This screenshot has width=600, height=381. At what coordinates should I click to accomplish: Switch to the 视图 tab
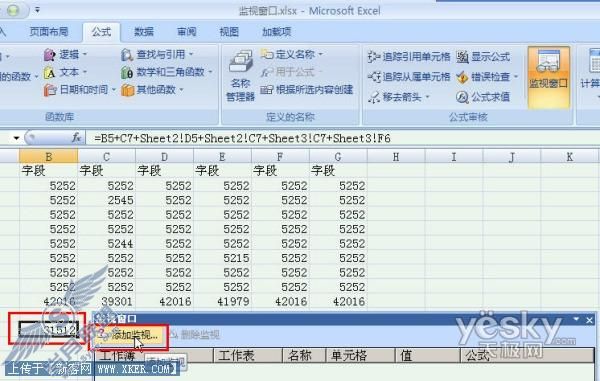[x=229, y=32]
